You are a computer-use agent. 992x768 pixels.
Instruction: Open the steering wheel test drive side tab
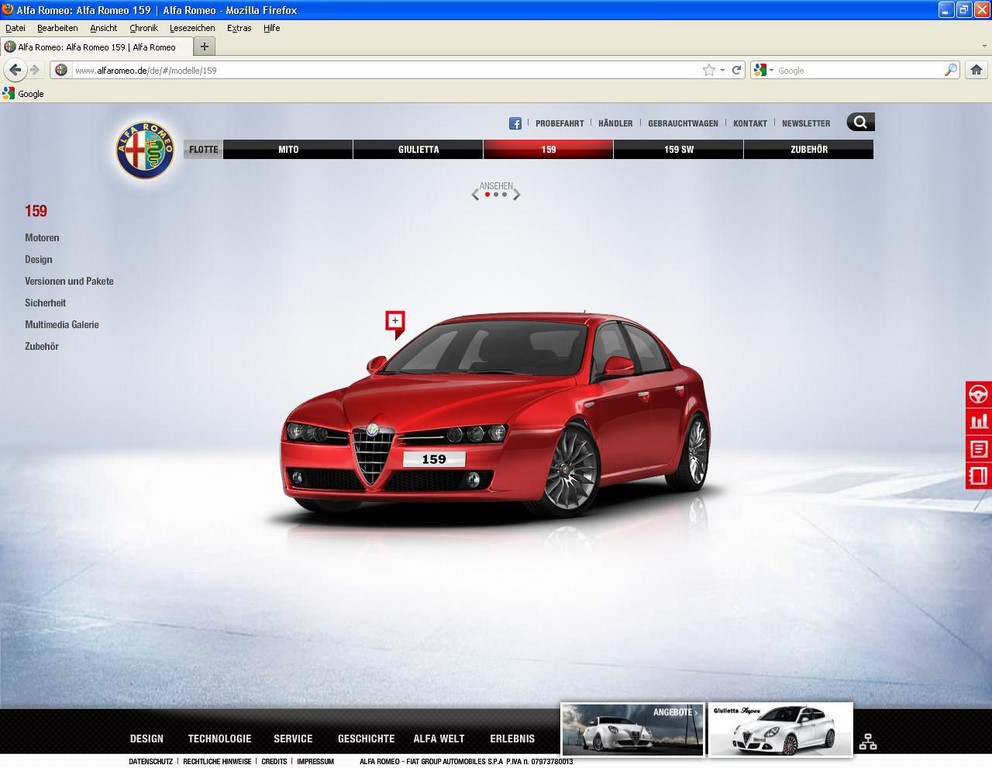coord(978,393)
